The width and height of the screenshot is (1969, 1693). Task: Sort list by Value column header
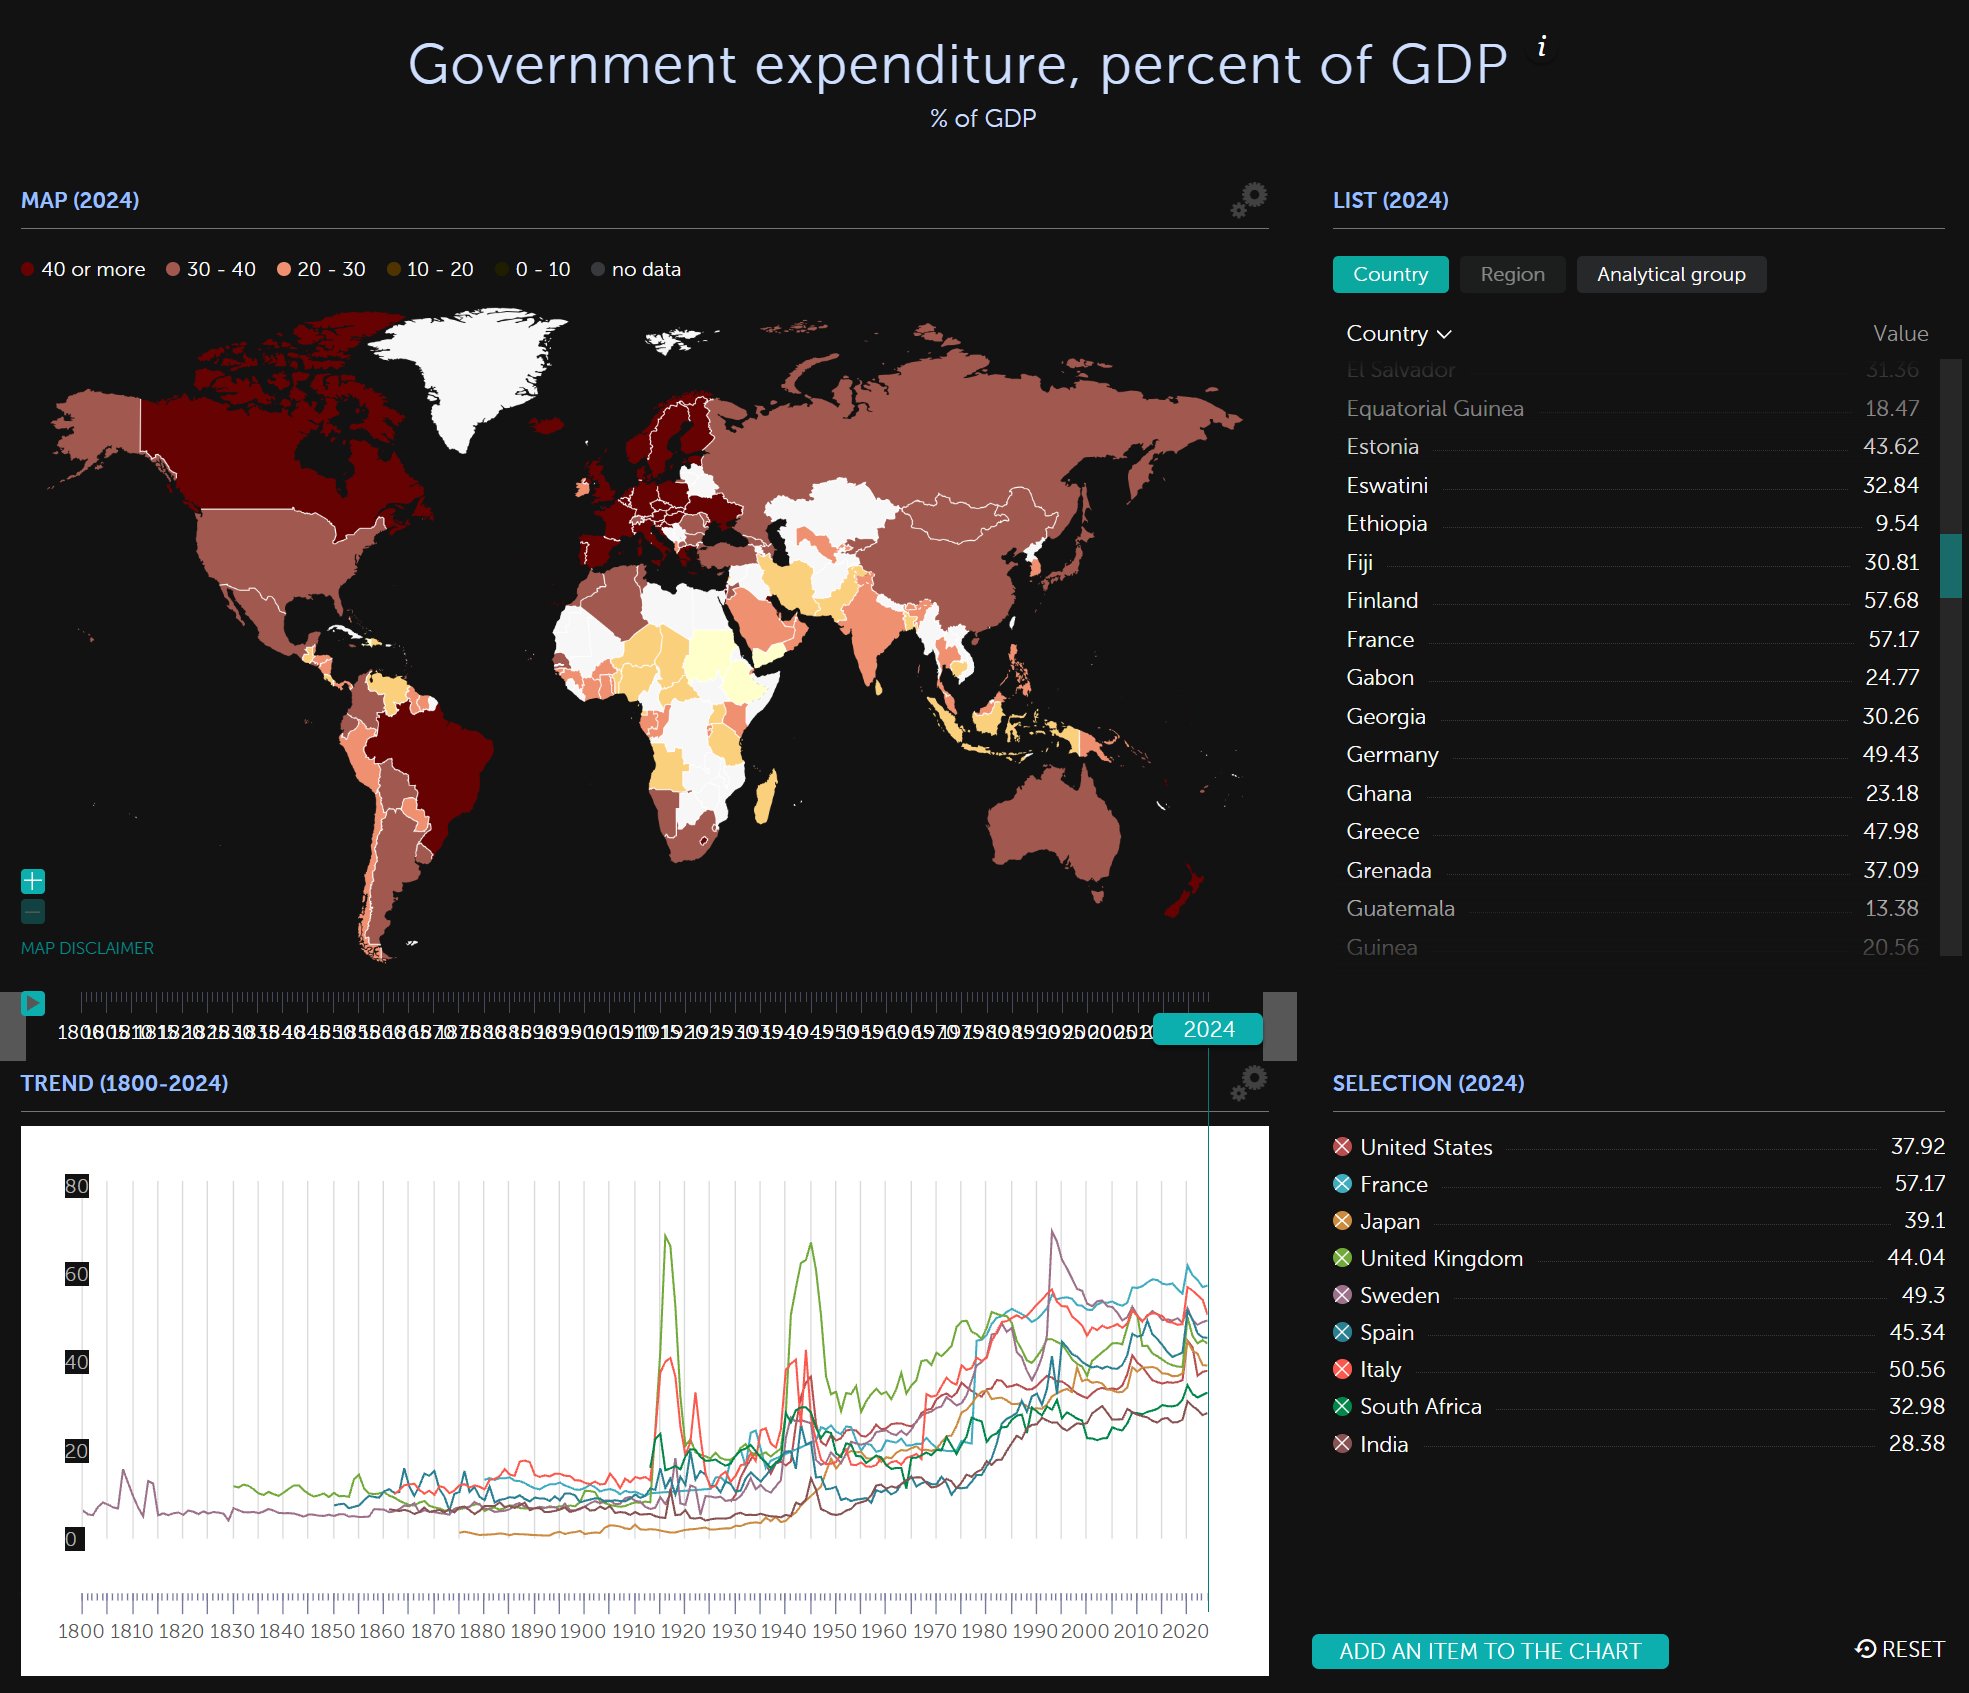click(x=1900, y=333)
